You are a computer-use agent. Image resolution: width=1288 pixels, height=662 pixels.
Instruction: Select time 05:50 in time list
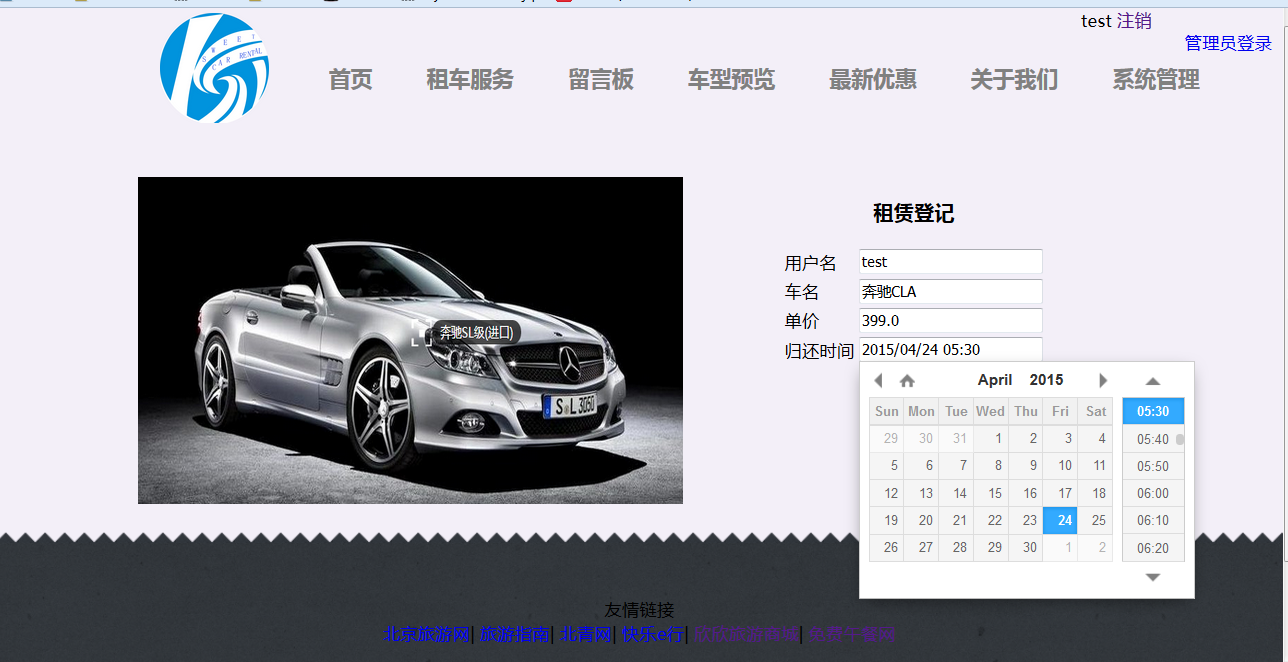pos(1153,466)
